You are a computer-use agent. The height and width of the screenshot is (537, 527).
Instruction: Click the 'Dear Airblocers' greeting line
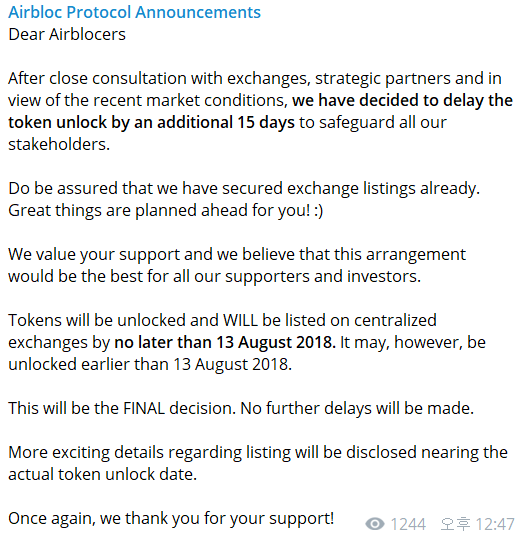(67, 35)
